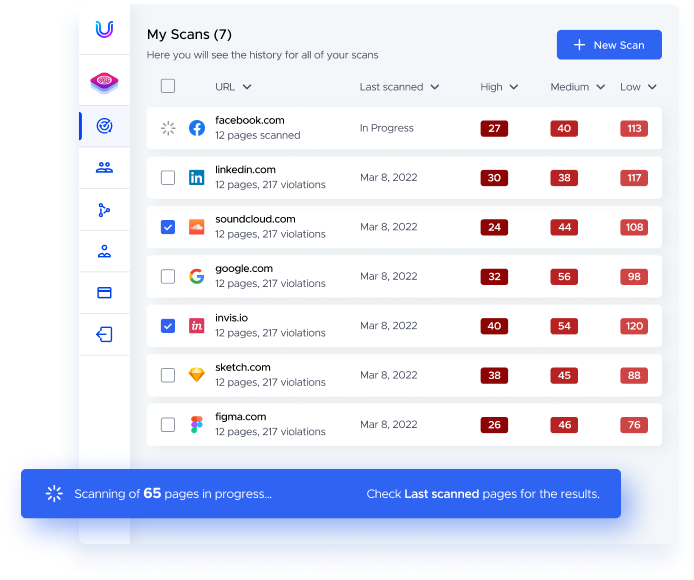Click 'Scanning of 65 pages in progress...' text

pos(173,494)
